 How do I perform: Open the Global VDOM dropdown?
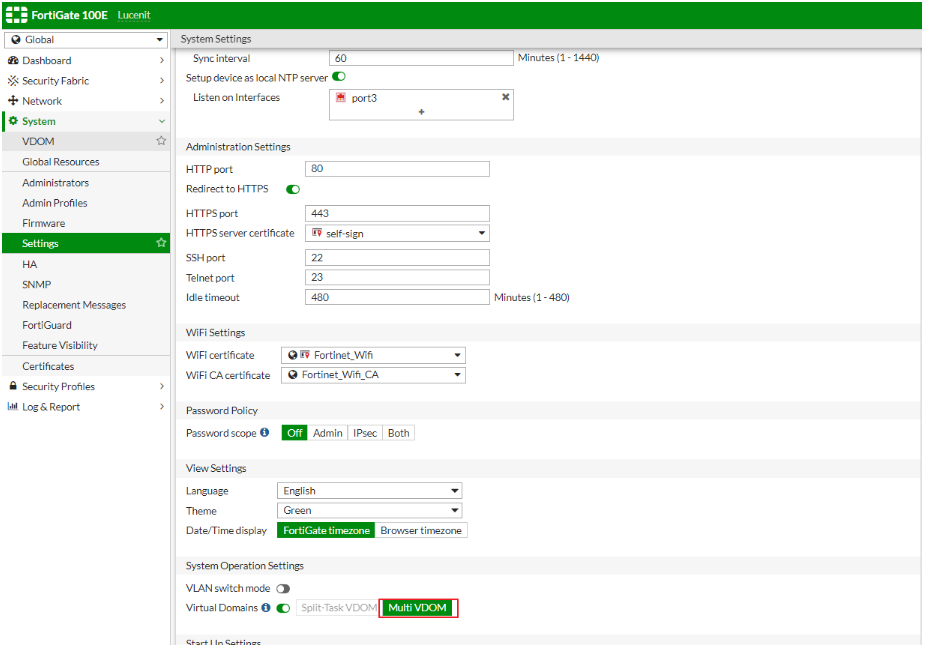click(86, 40)
